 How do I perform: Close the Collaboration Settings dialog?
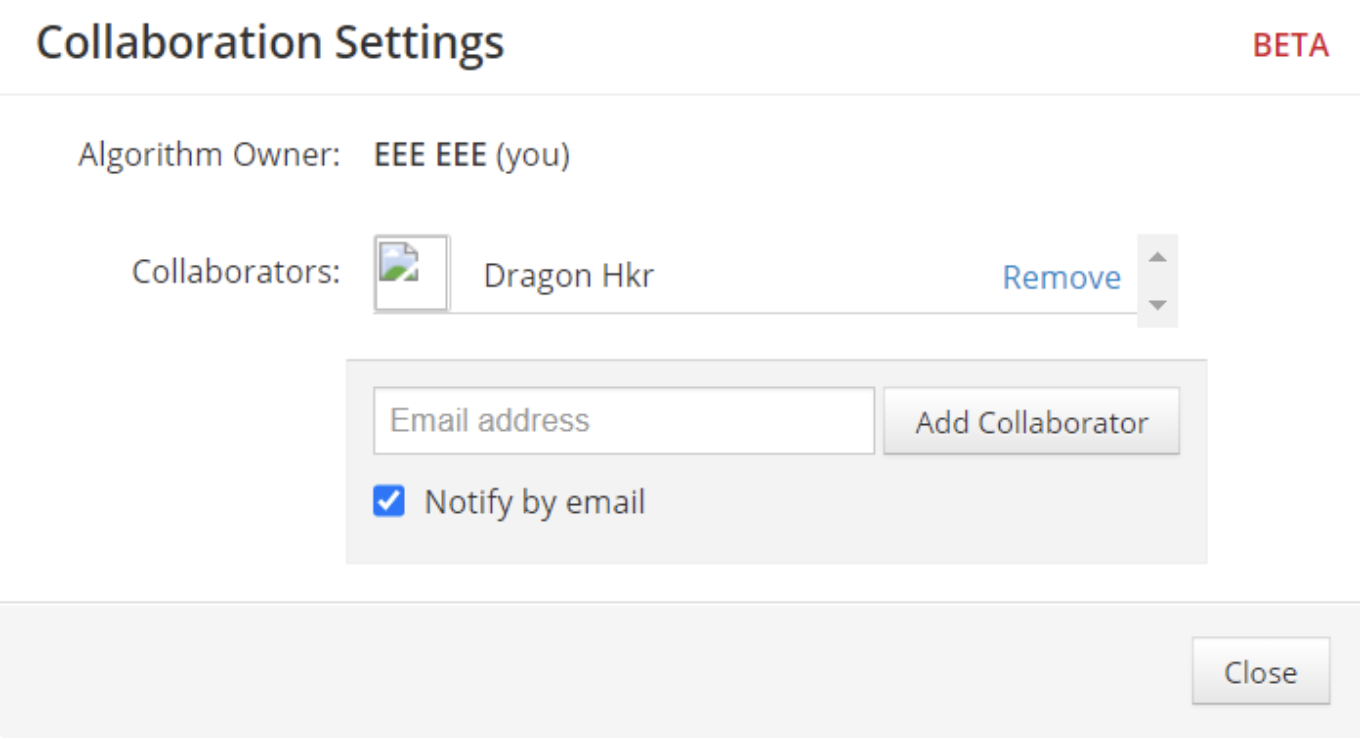tap(1260, 671)
